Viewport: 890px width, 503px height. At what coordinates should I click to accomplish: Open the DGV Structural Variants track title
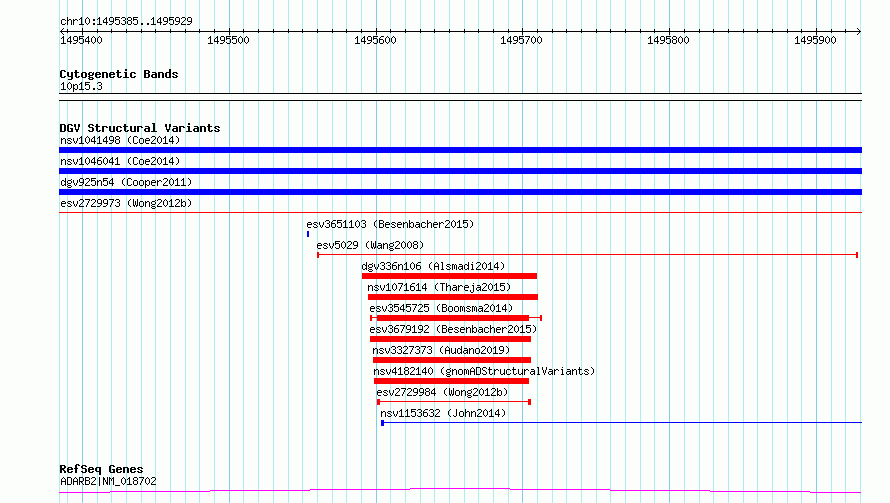(140, 128)
